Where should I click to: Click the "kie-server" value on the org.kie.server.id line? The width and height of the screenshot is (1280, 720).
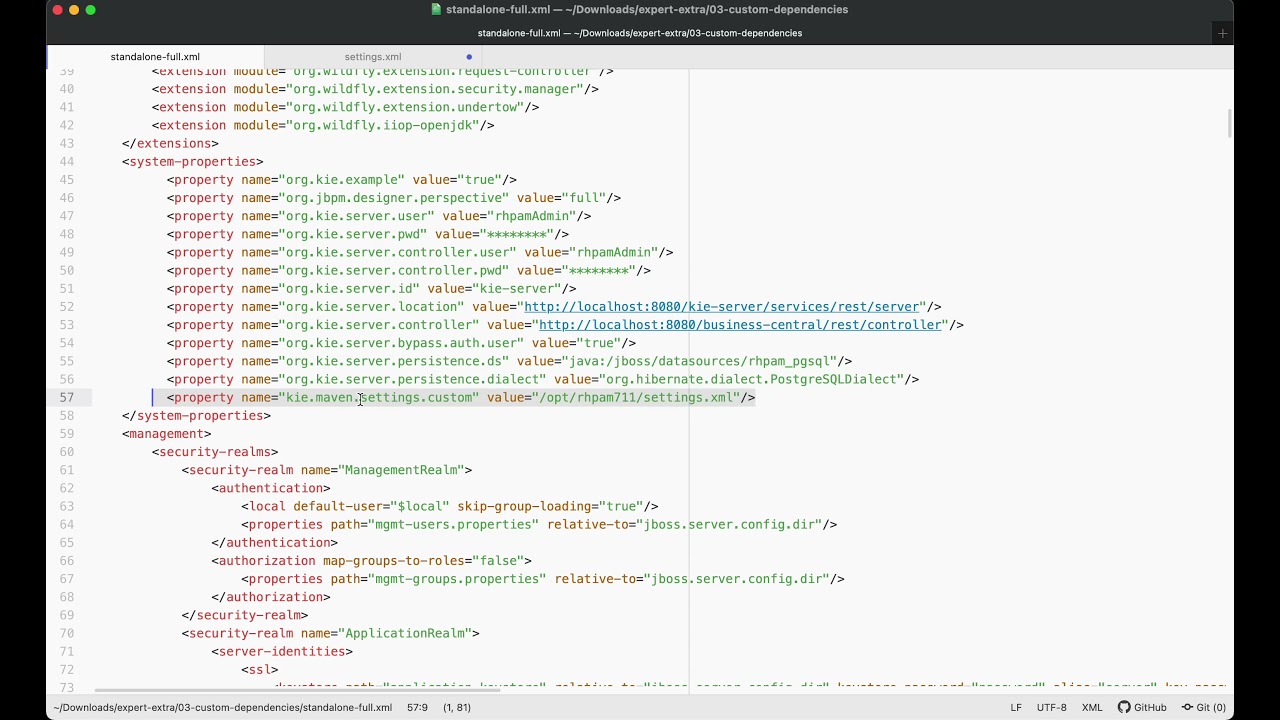click(516, 289)
